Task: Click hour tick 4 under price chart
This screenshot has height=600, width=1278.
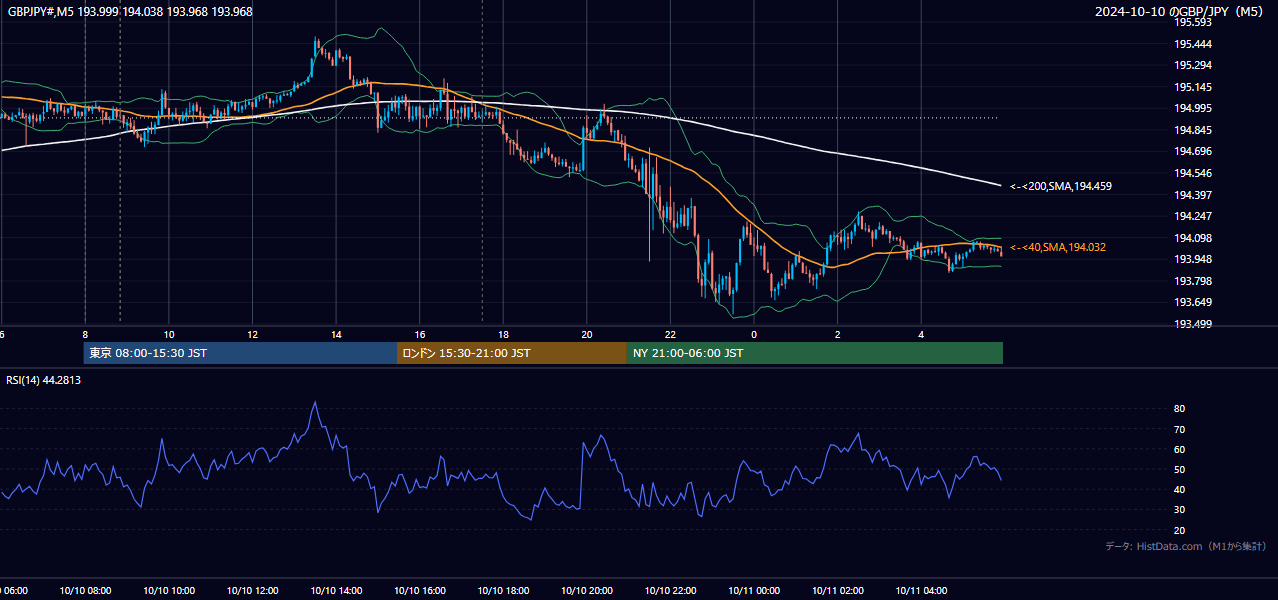Action: click(x=921, y=334)
